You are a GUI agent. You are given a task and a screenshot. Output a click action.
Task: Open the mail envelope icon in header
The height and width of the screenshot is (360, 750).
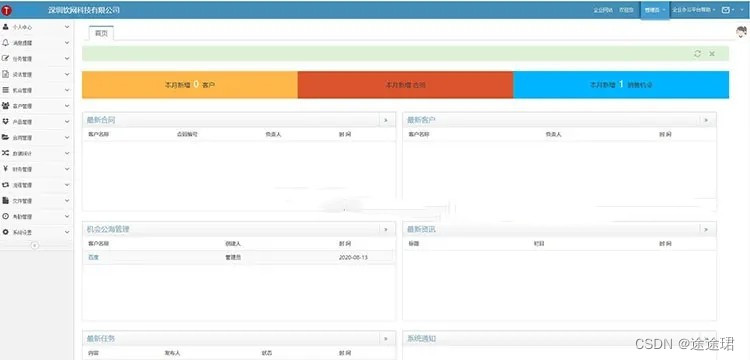(x=726, y=10)
